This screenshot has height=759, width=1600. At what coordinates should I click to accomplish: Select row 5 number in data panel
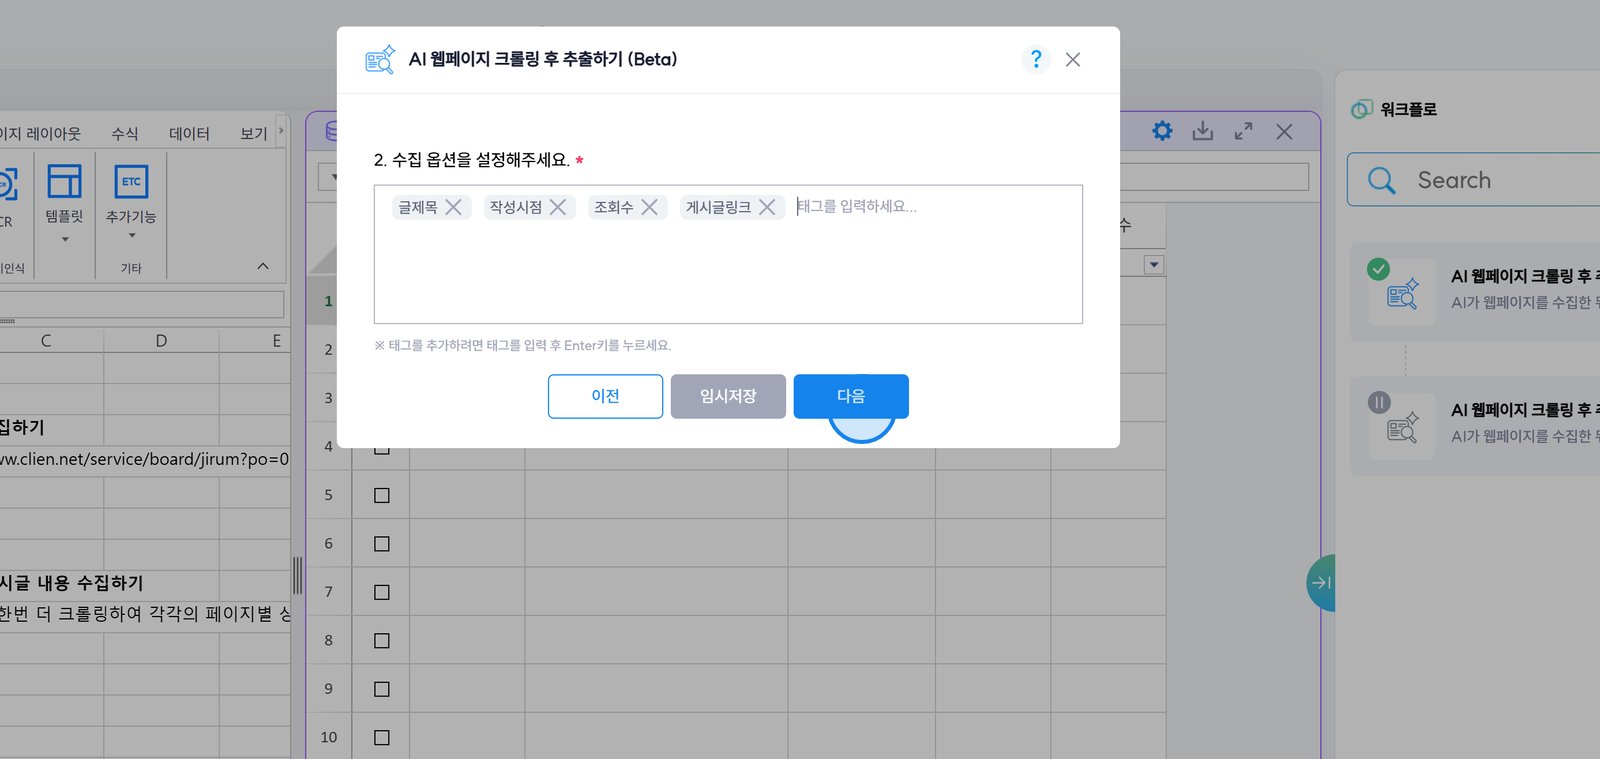coord(328,495)
